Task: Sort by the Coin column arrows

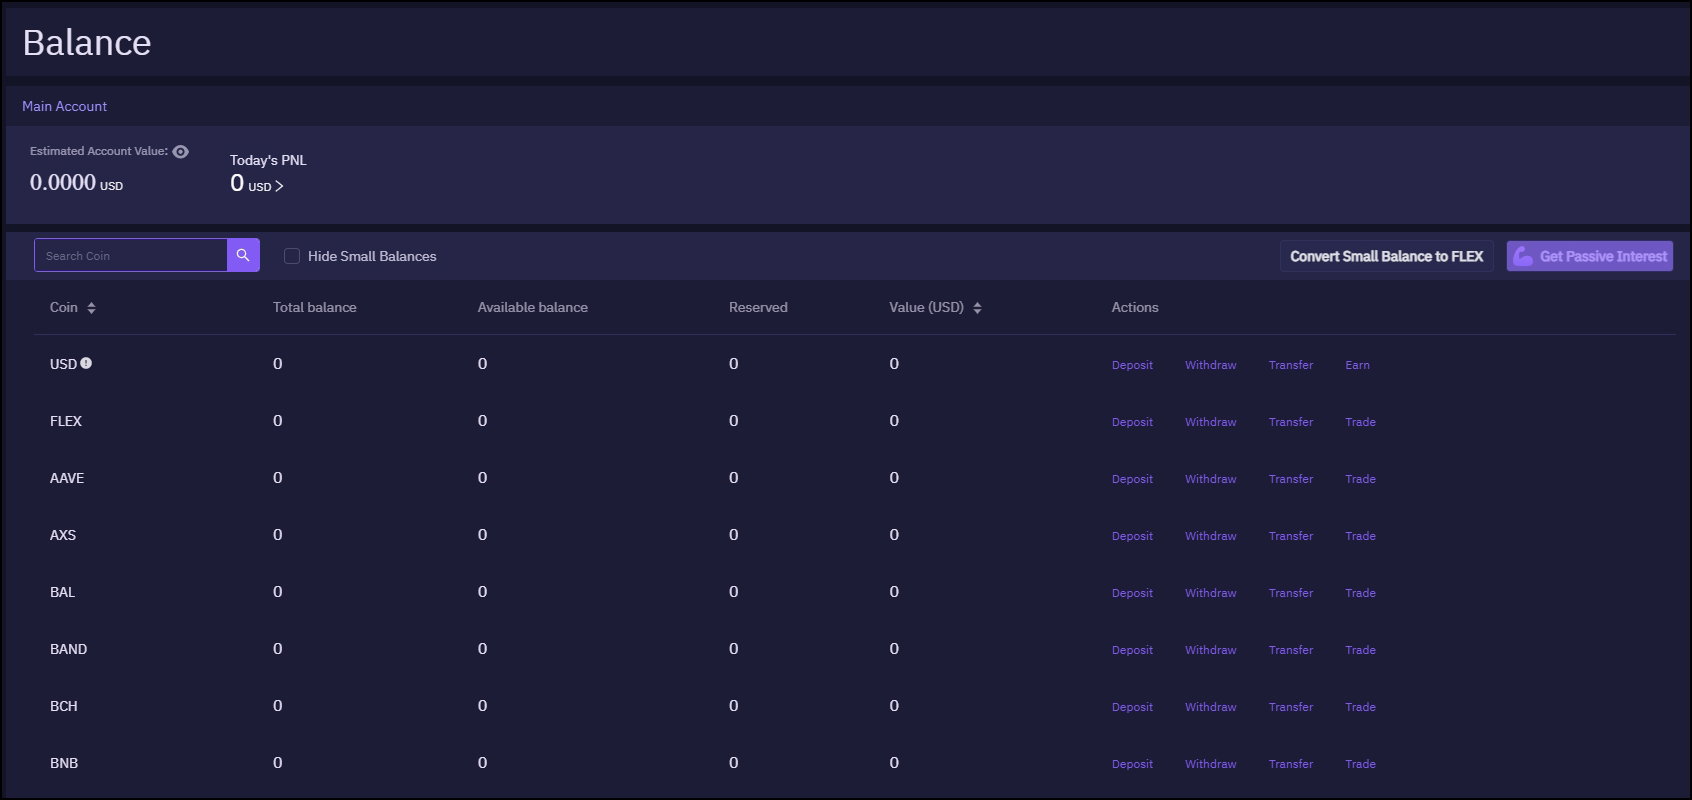Action: (91, 308)
